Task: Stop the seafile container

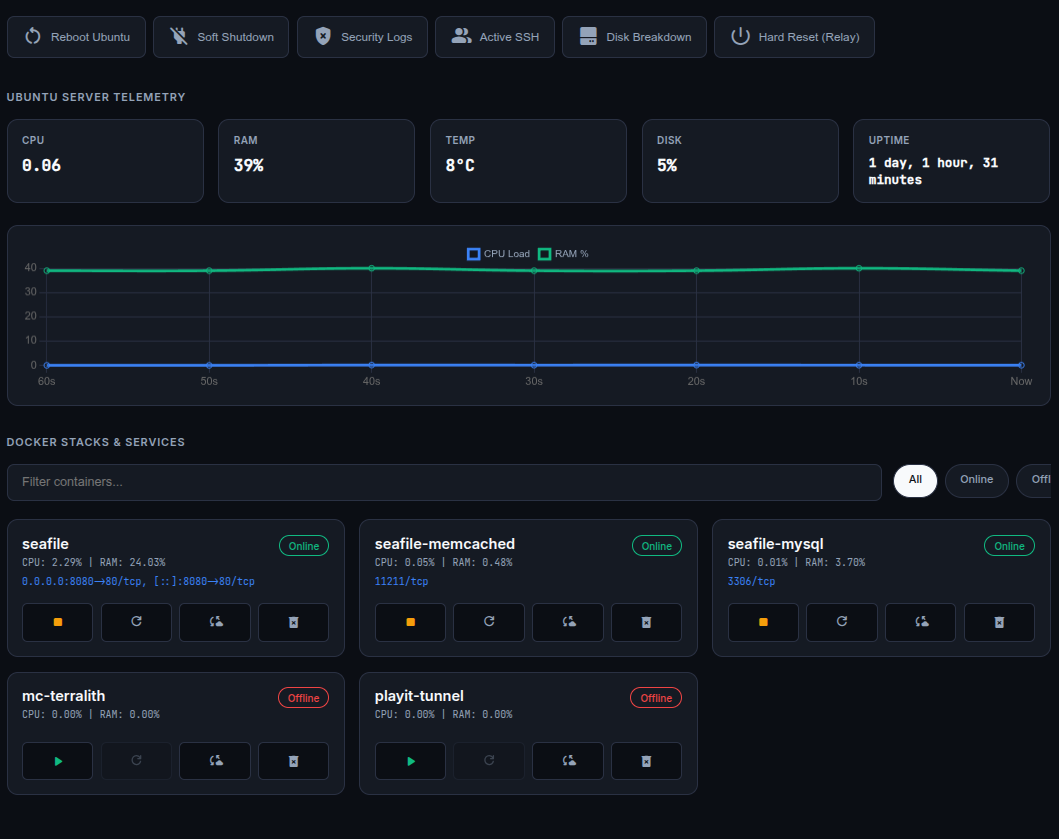Action: coord(57,622)
